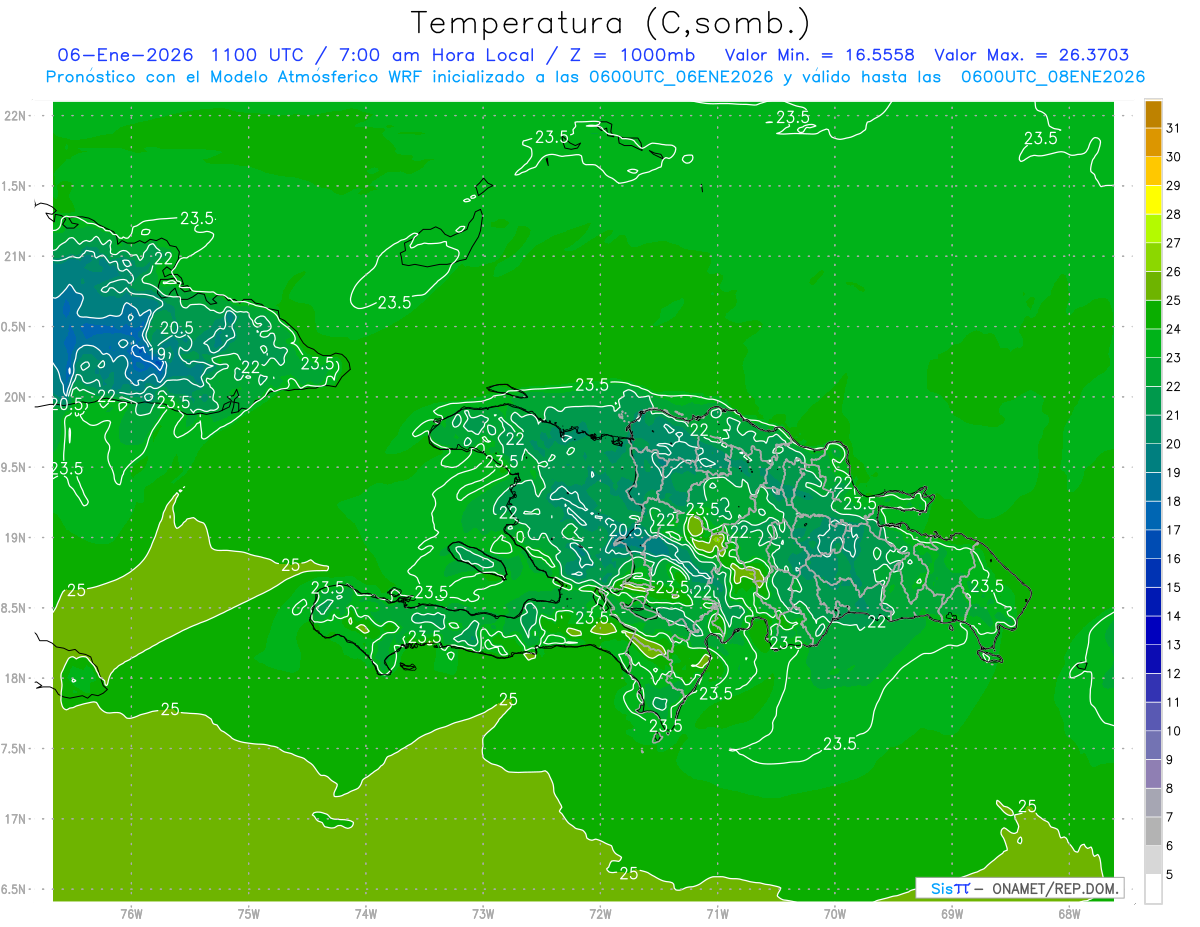Click the legend swatch between 23 and 24
This screenshot has width=1200, height=927.
tap(1153, 343)
